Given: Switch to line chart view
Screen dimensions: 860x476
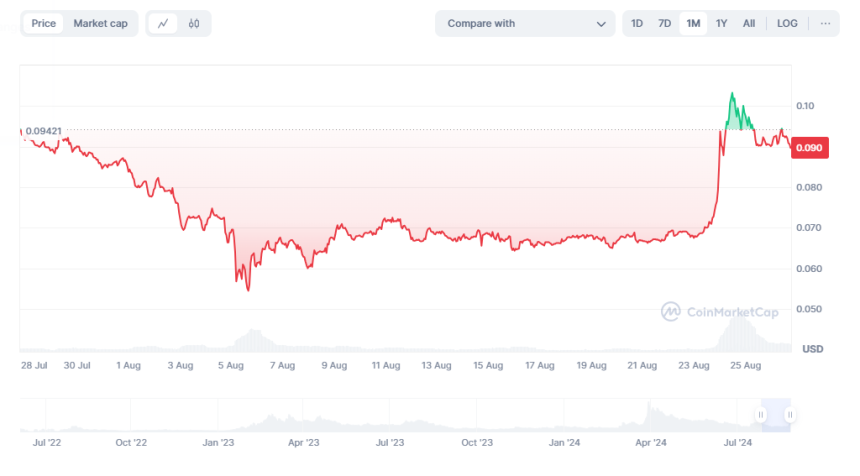Looking at the screenshot, I should pyautogui.click(x=163, y=23).
